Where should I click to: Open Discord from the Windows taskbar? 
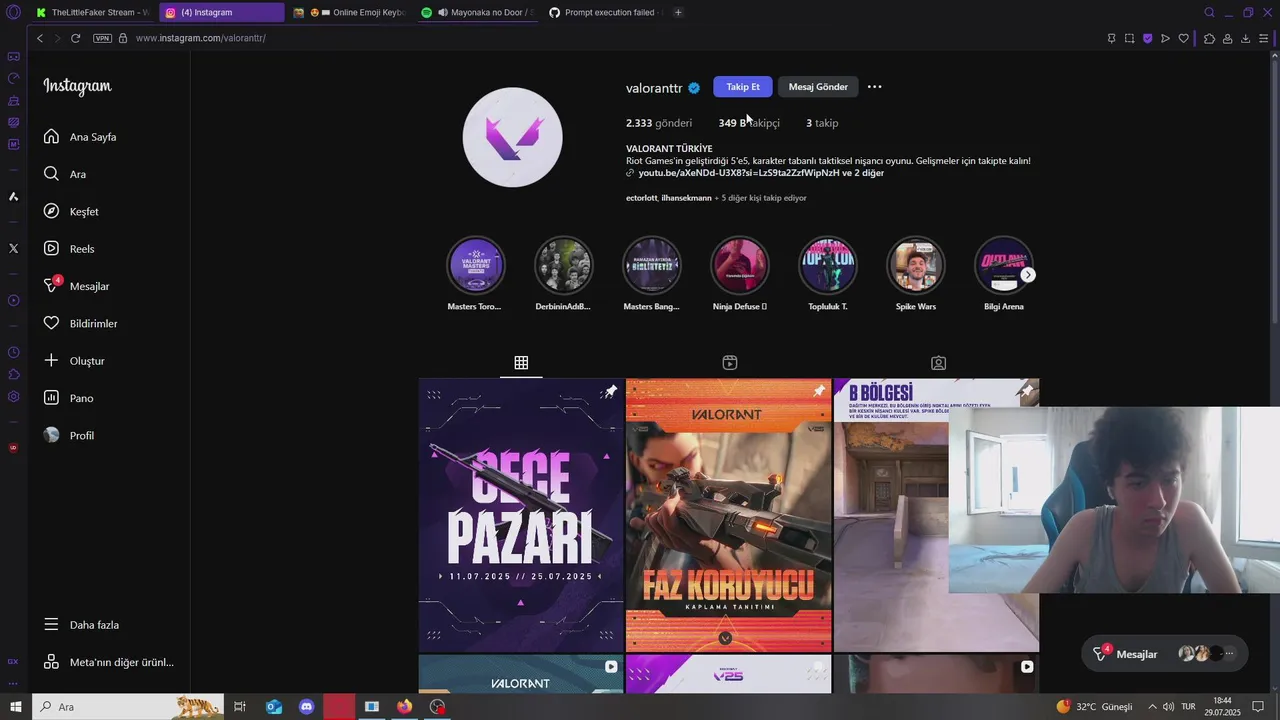pyautogui.click(x=307, y=707)
